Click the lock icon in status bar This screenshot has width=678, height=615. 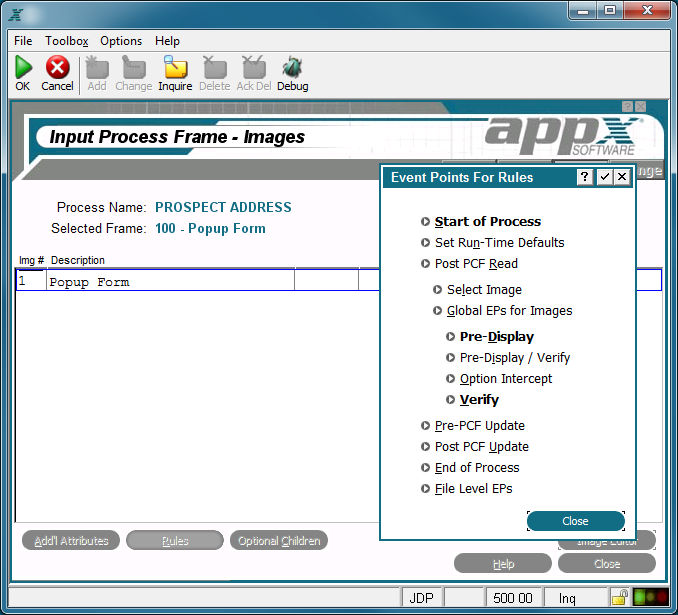tap(620, 597)
